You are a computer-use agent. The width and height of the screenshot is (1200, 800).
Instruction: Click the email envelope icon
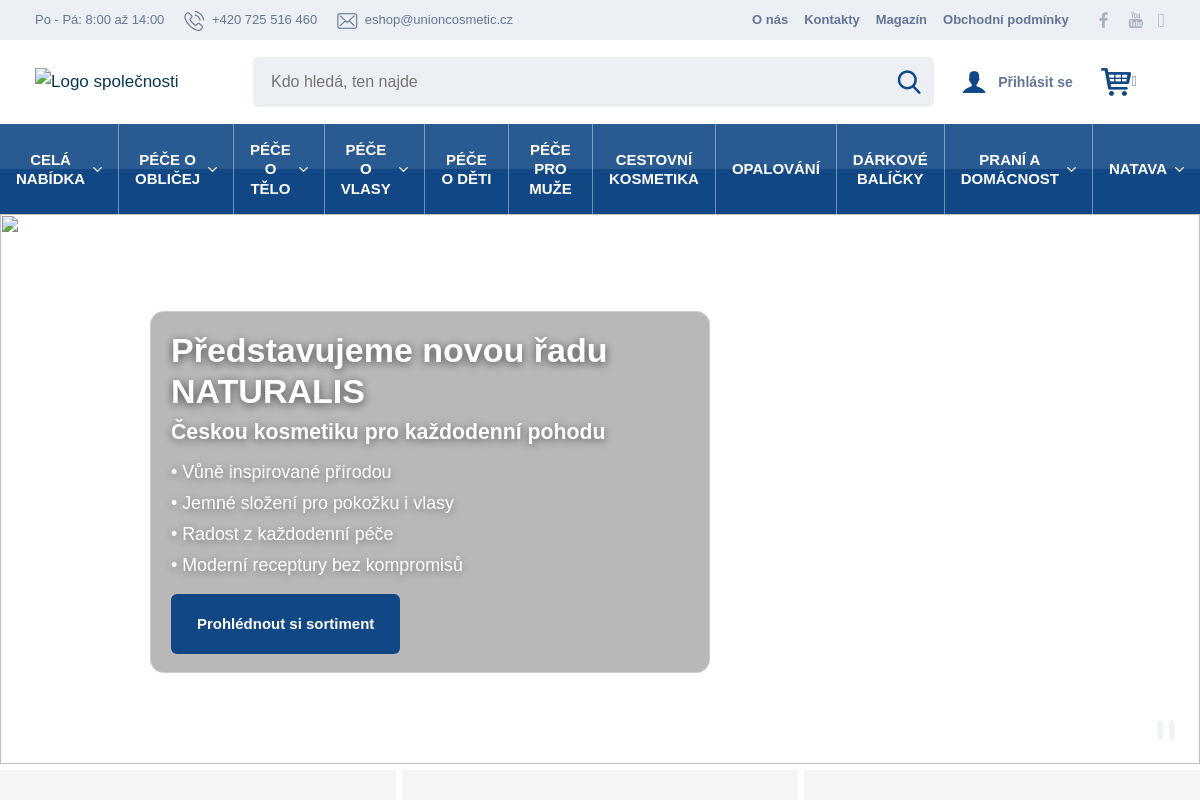click(x=347, y=20)
